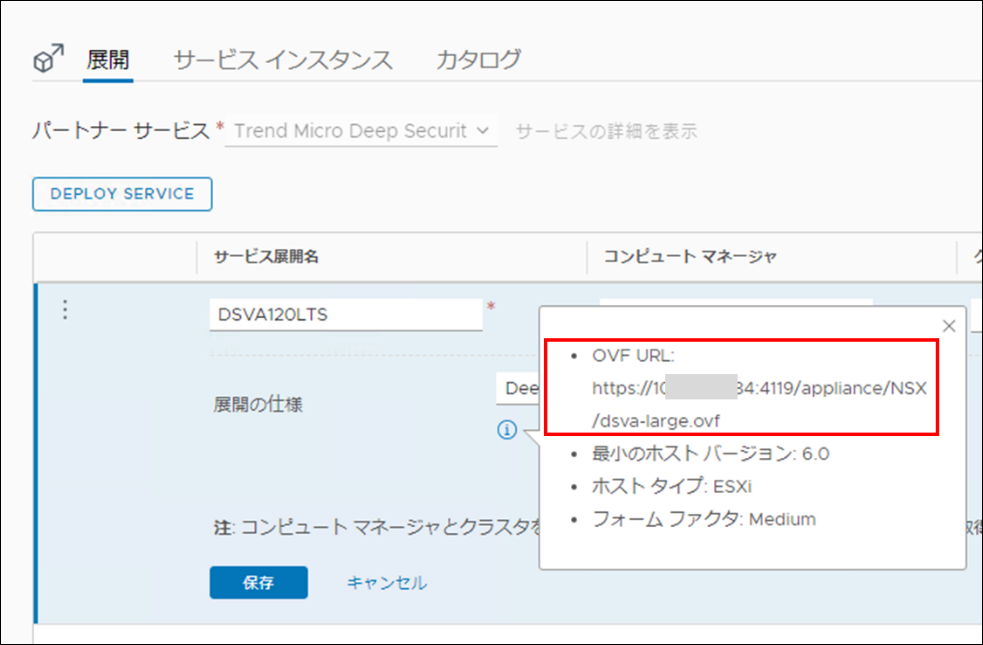Click the サービス展開名 column header

(x=266, y=257)
